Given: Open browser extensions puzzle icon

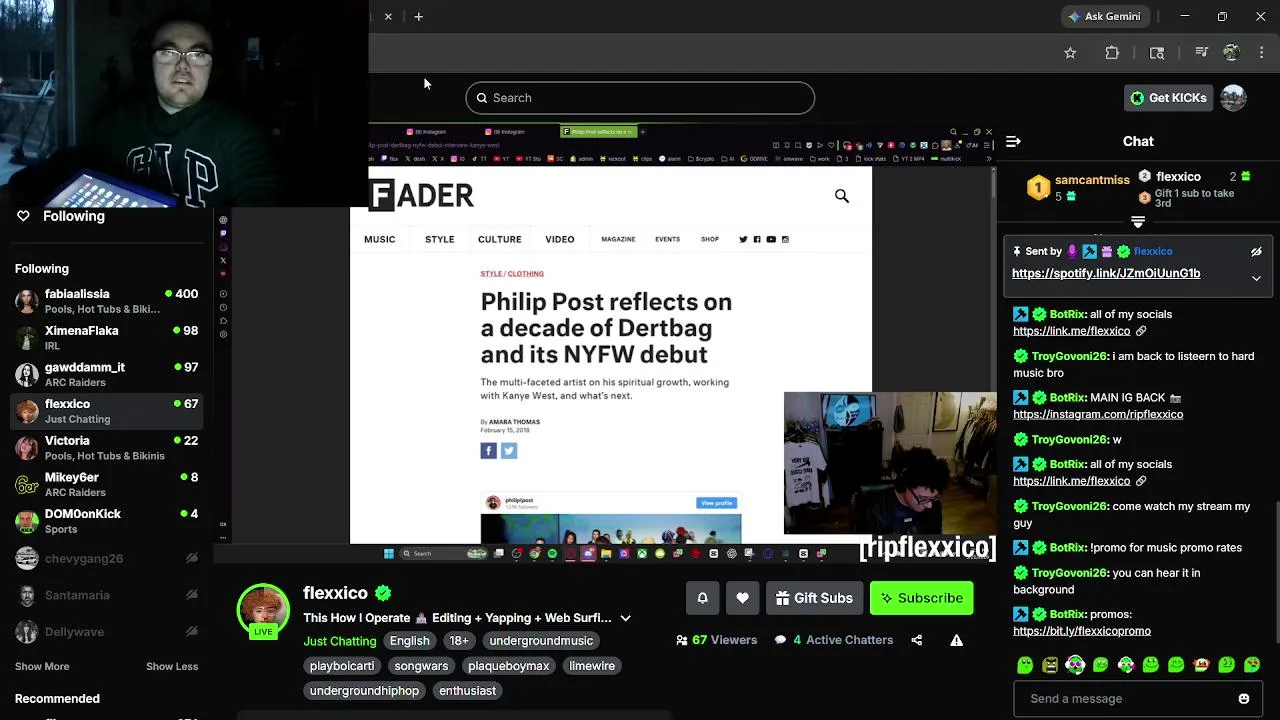Looking at the screenshot, I should click(x=1112, y=53).
